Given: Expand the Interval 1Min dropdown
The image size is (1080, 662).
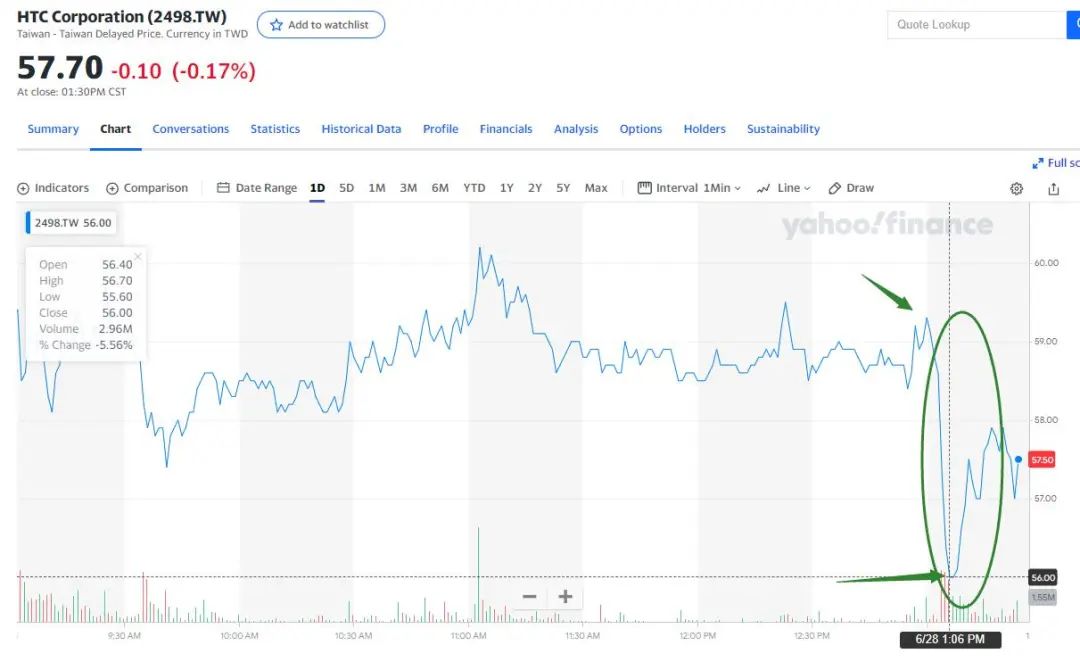Looking at the screenshot, I should [690, 188].
